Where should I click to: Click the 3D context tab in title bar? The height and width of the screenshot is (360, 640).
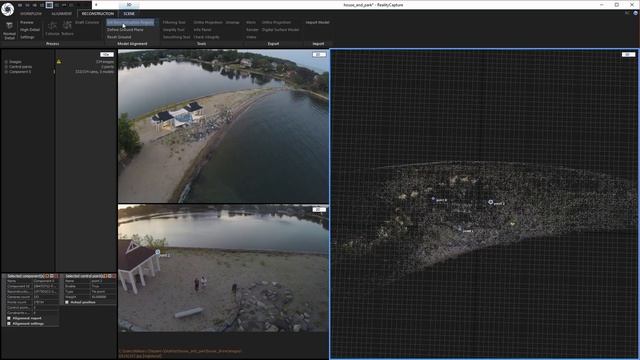[129, 5]
